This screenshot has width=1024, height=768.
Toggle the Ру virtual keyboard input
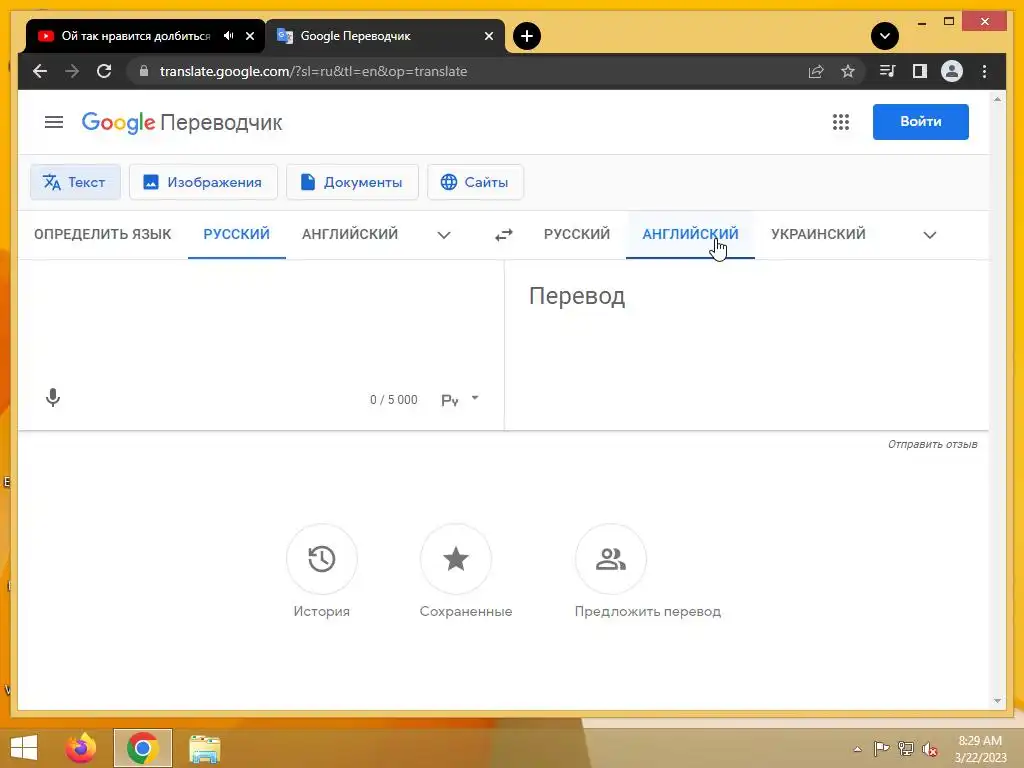point(450,400)
